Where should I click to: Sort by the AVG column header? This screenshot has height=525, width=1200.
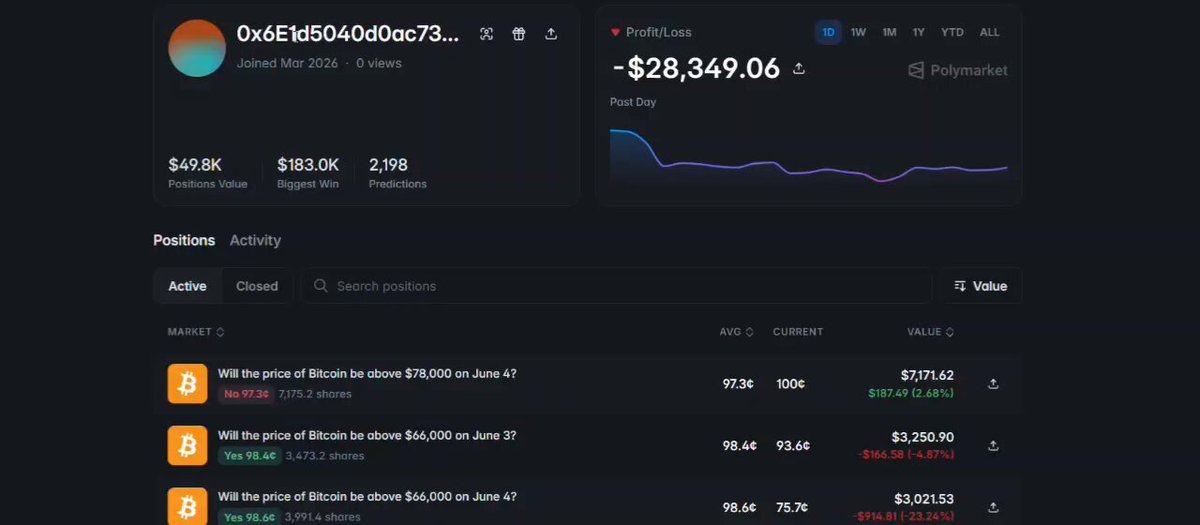pyautogui.click(x=736, y=332)
